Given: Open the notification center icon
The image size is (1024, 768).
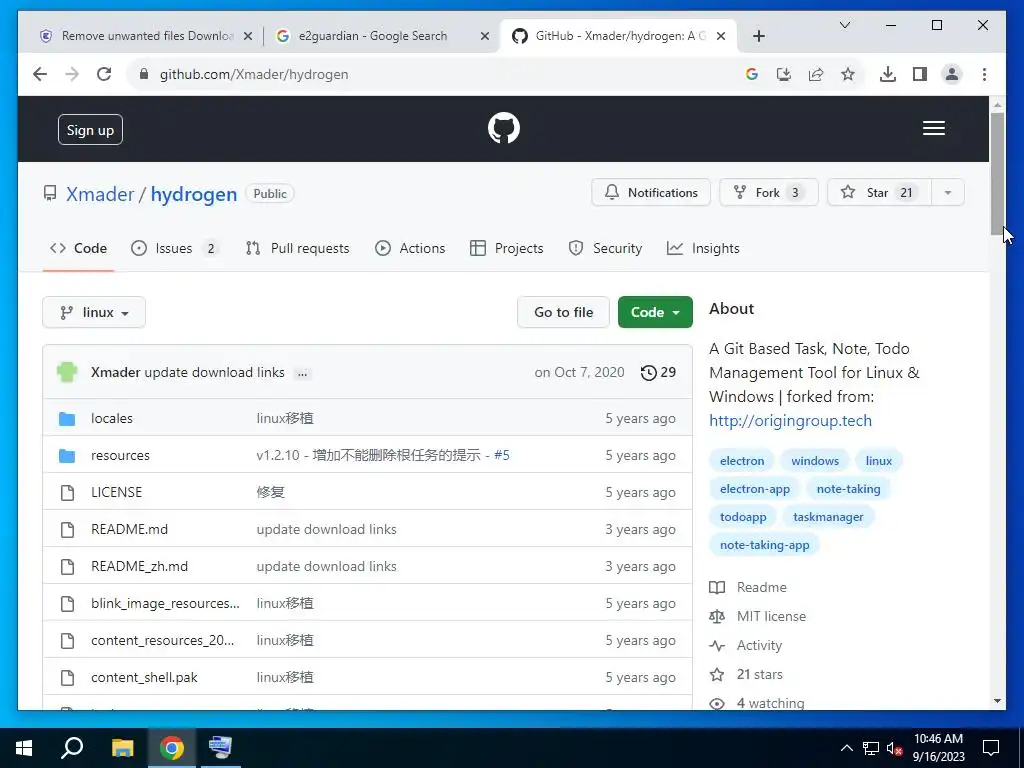Looking at the screenshot, I should (991, 748).
